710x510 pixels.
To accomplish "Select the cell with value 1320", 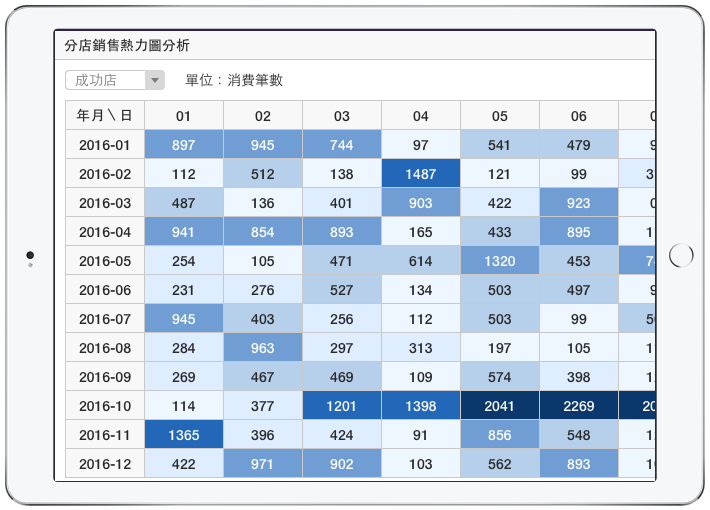I will pos(499,261).
